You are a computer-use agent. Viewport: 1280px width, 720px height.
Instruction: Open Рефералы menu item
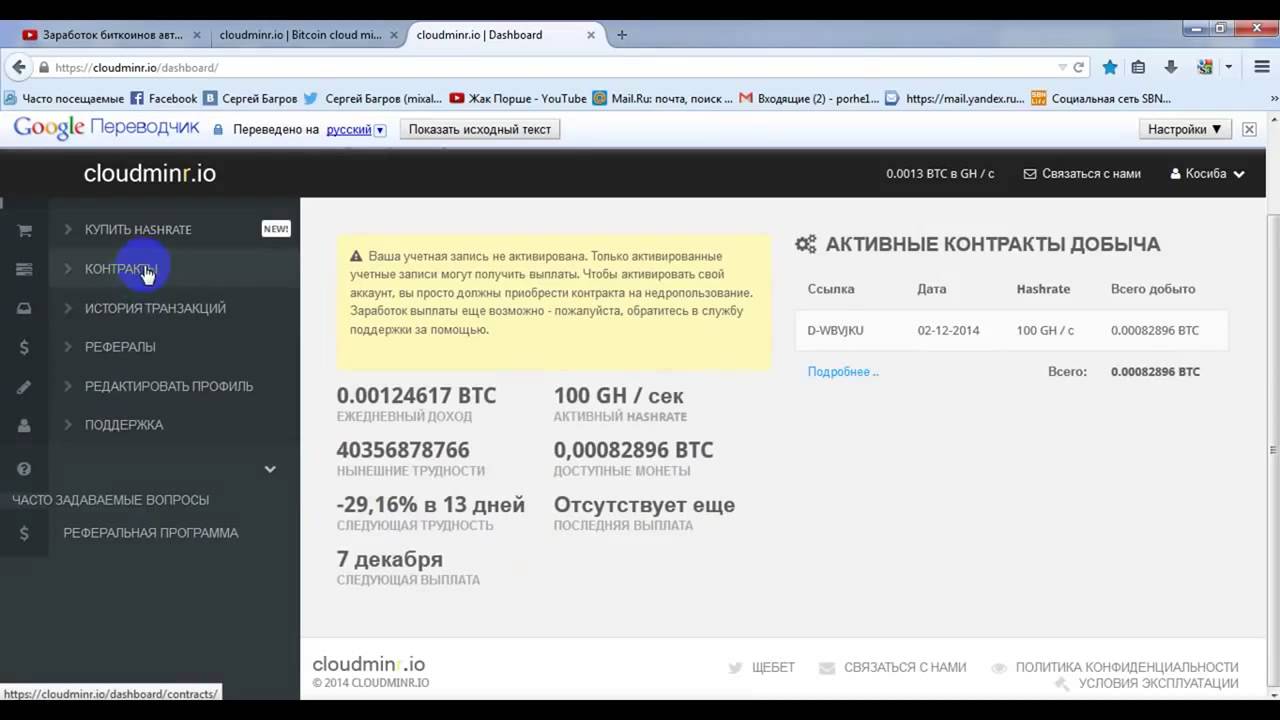tap(120, 347)
